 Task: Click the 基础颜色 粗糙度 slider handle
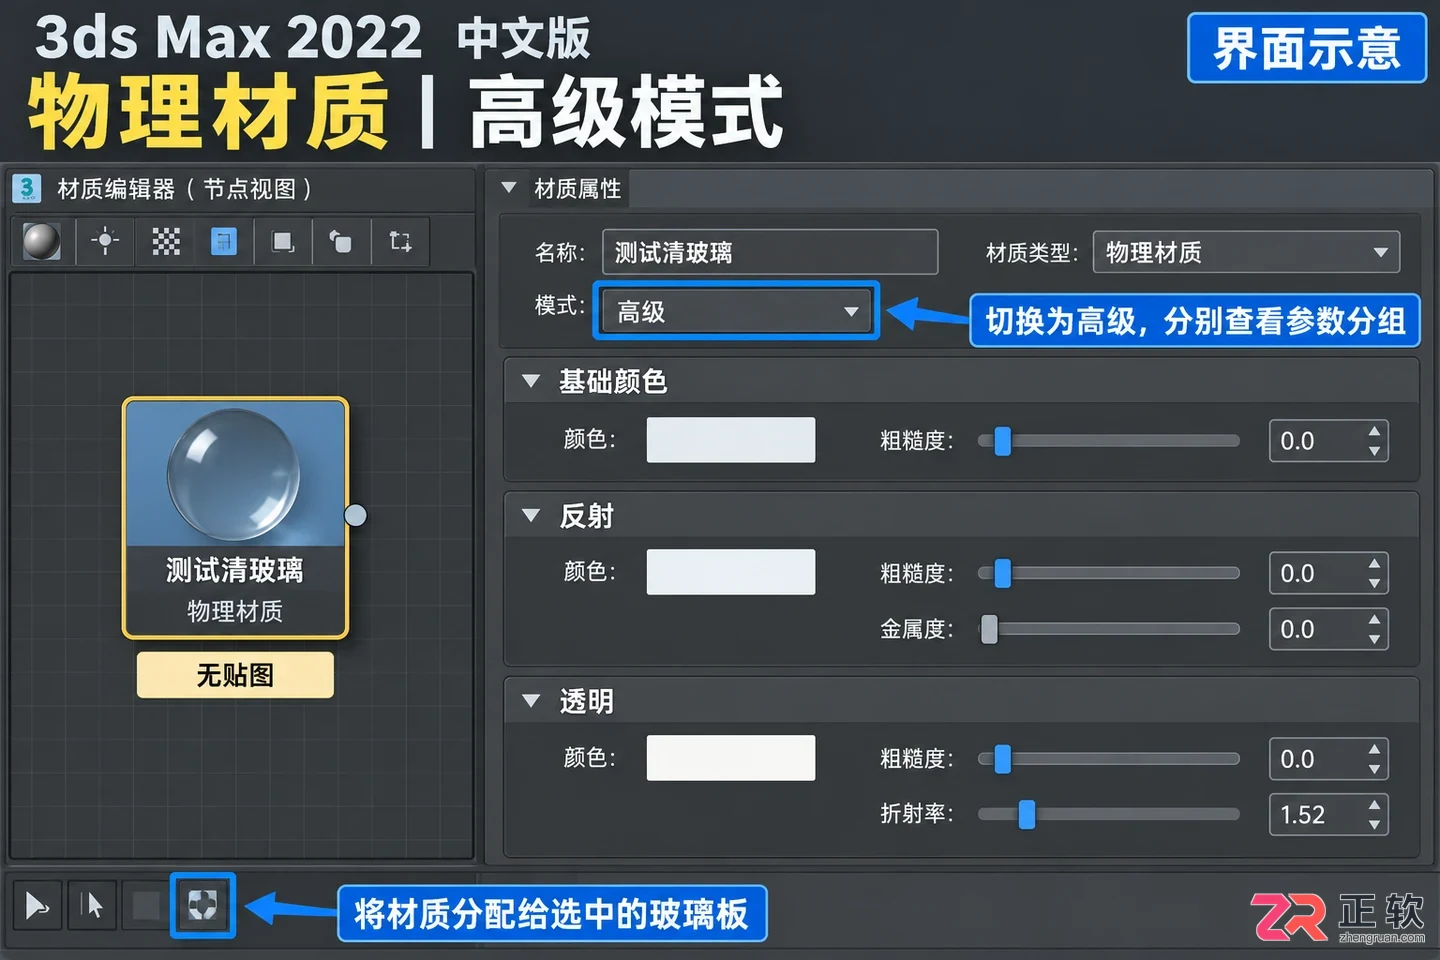pos(1002,441)
